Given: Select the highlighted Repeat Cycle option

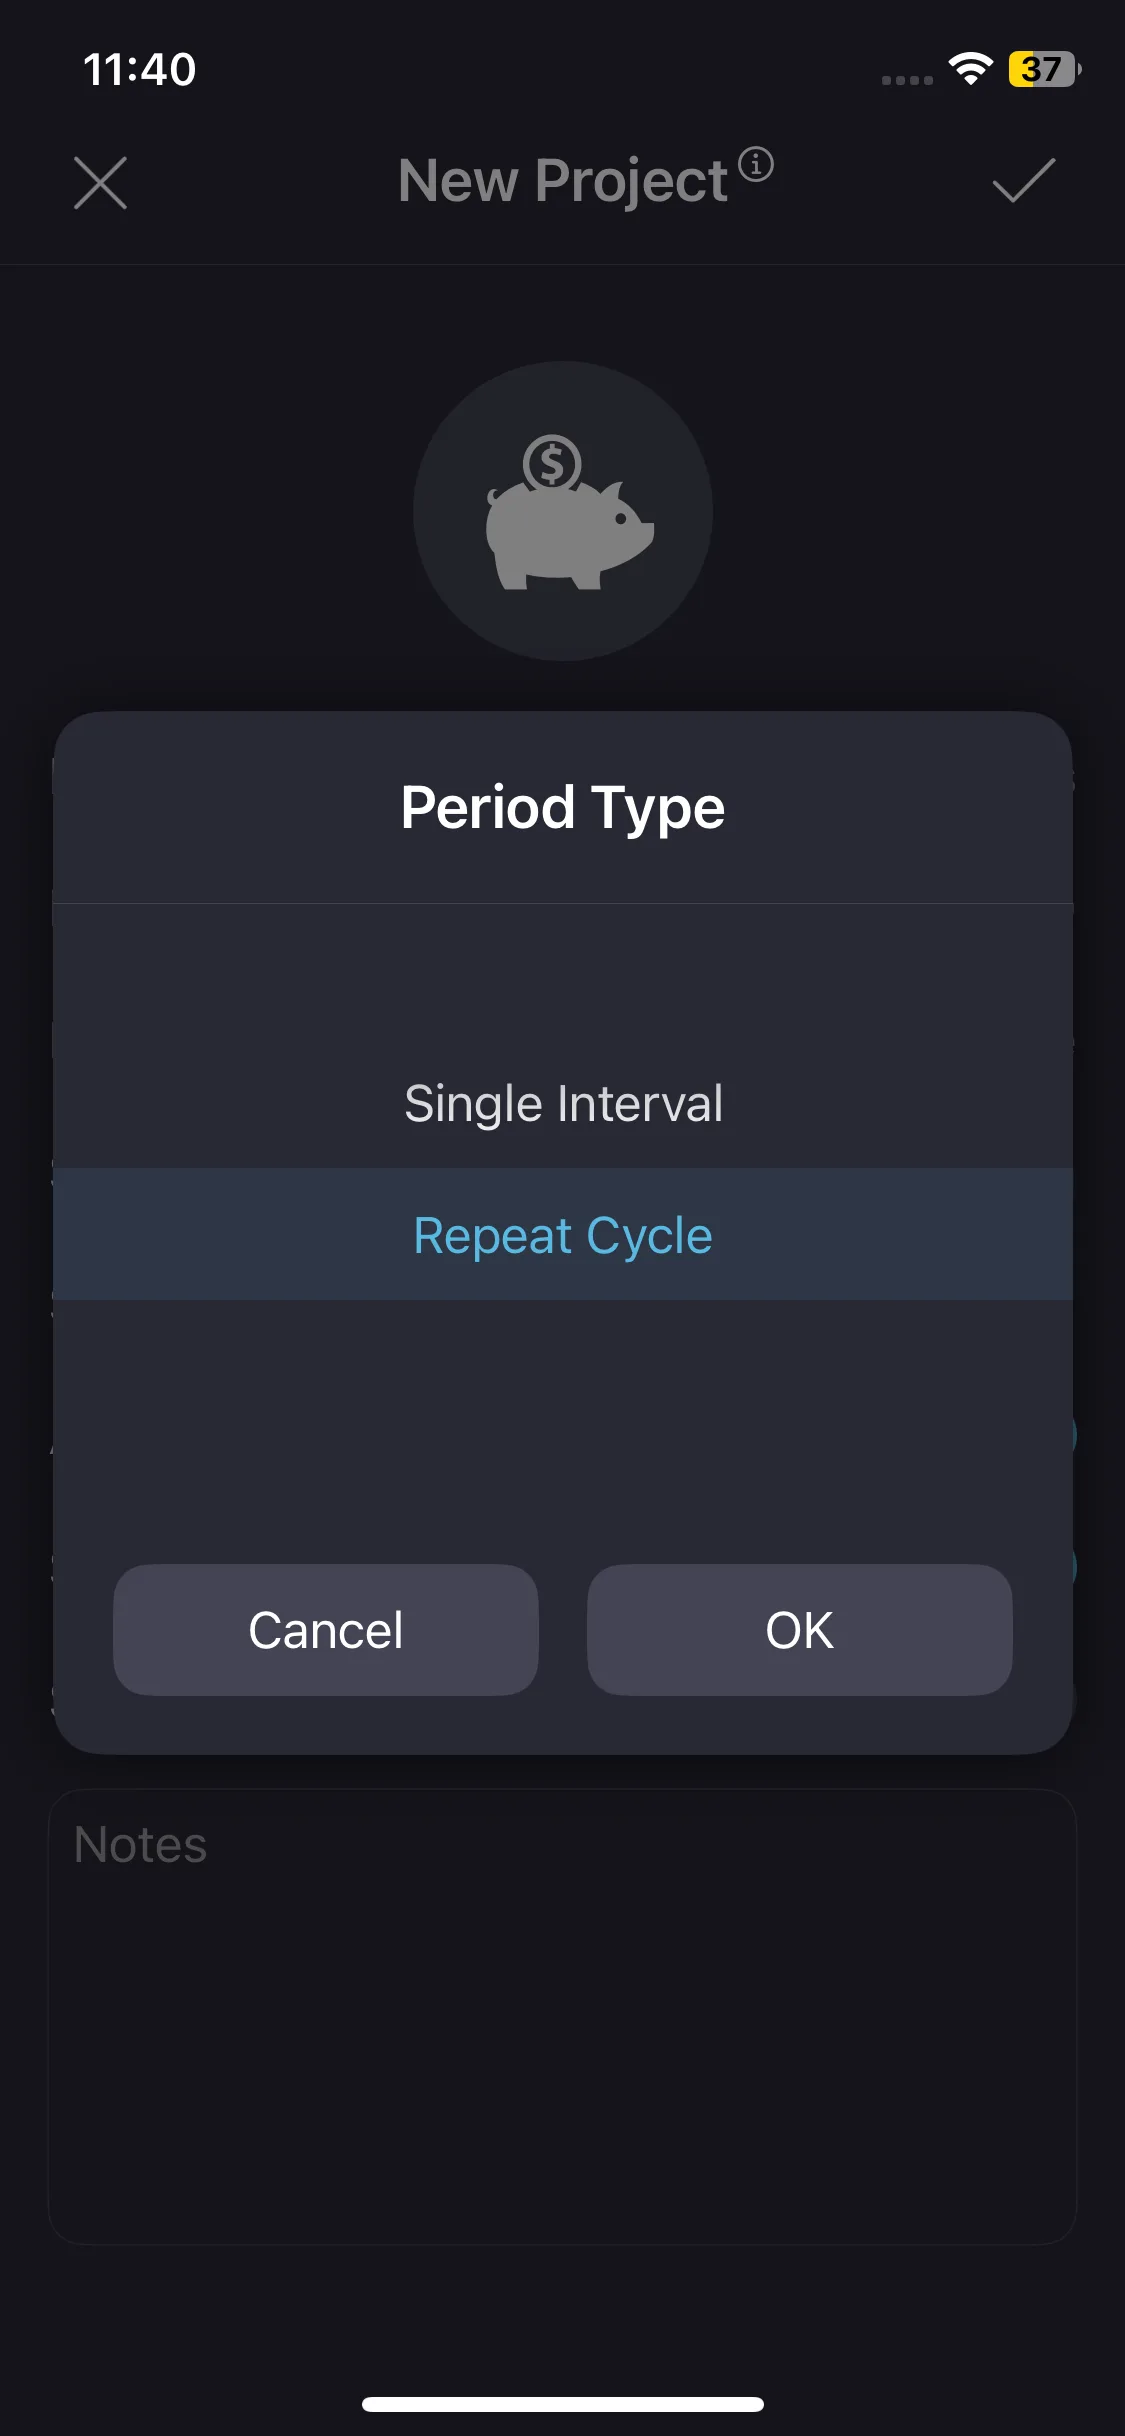Looking at the screenshot, I should pos(563,1235).
